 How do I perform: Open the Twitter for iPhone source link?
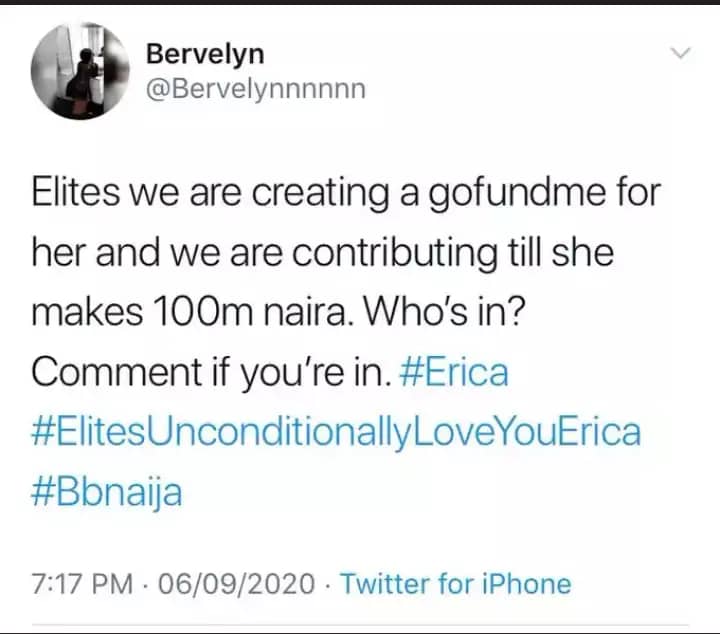456,584
